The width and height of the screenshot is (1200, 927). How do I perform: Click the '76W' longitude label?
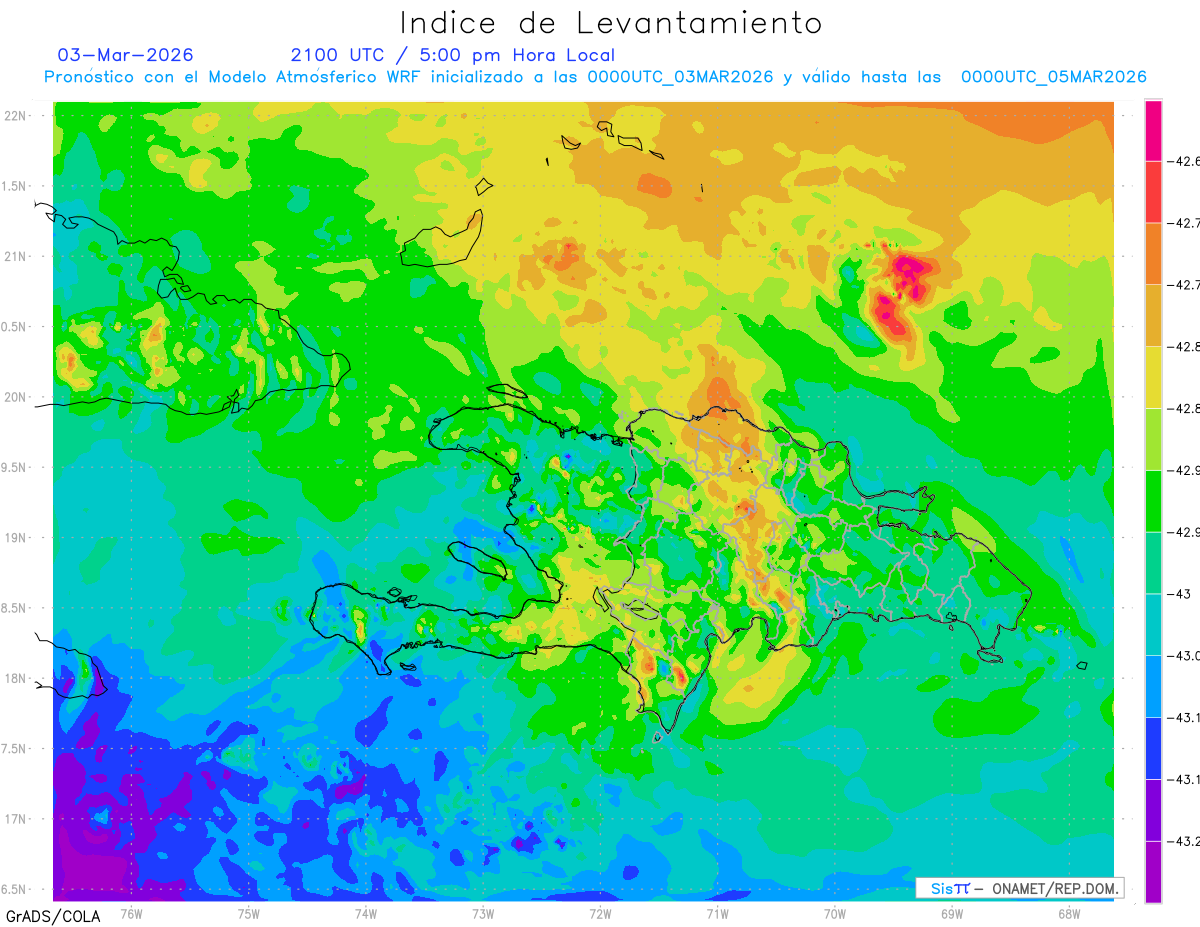(131, 912)
